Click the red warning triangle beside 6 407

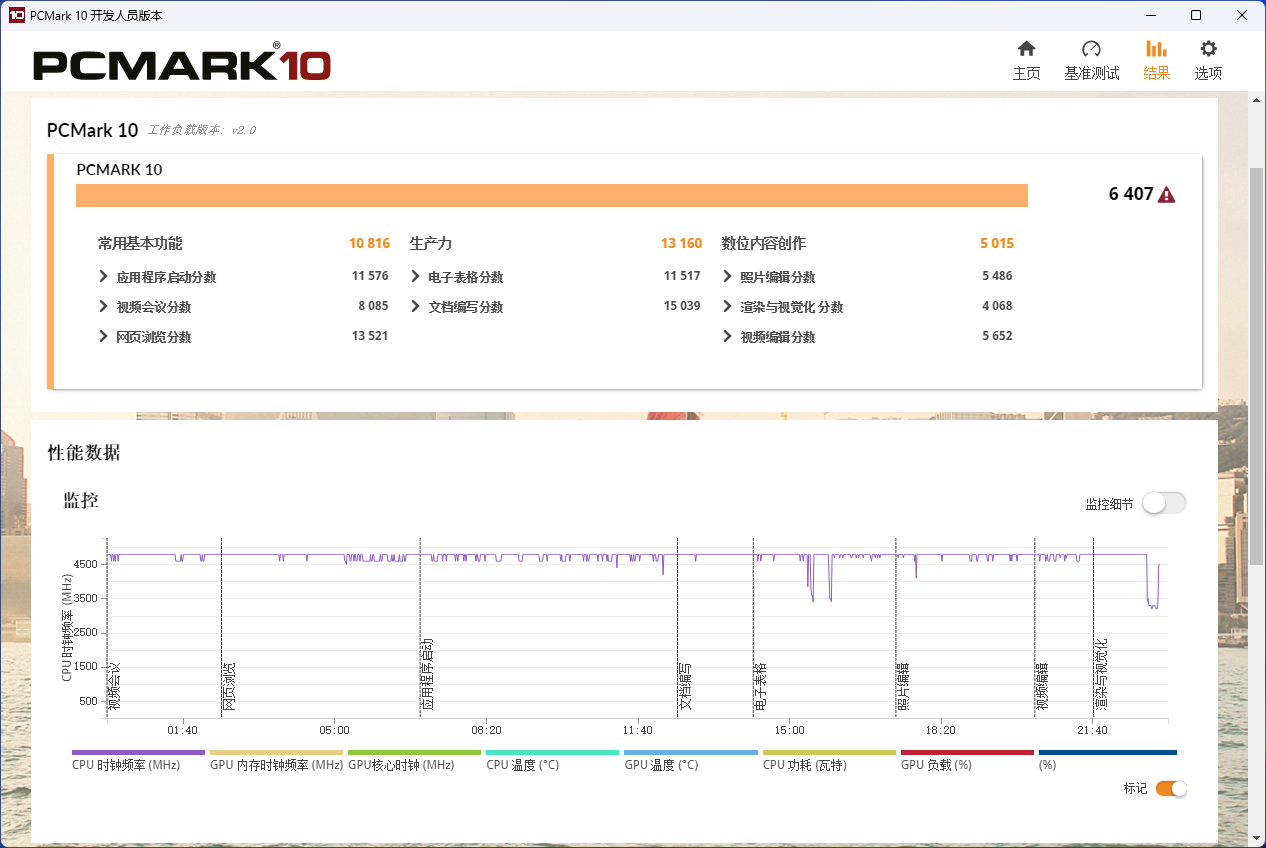coord(1166,195)
